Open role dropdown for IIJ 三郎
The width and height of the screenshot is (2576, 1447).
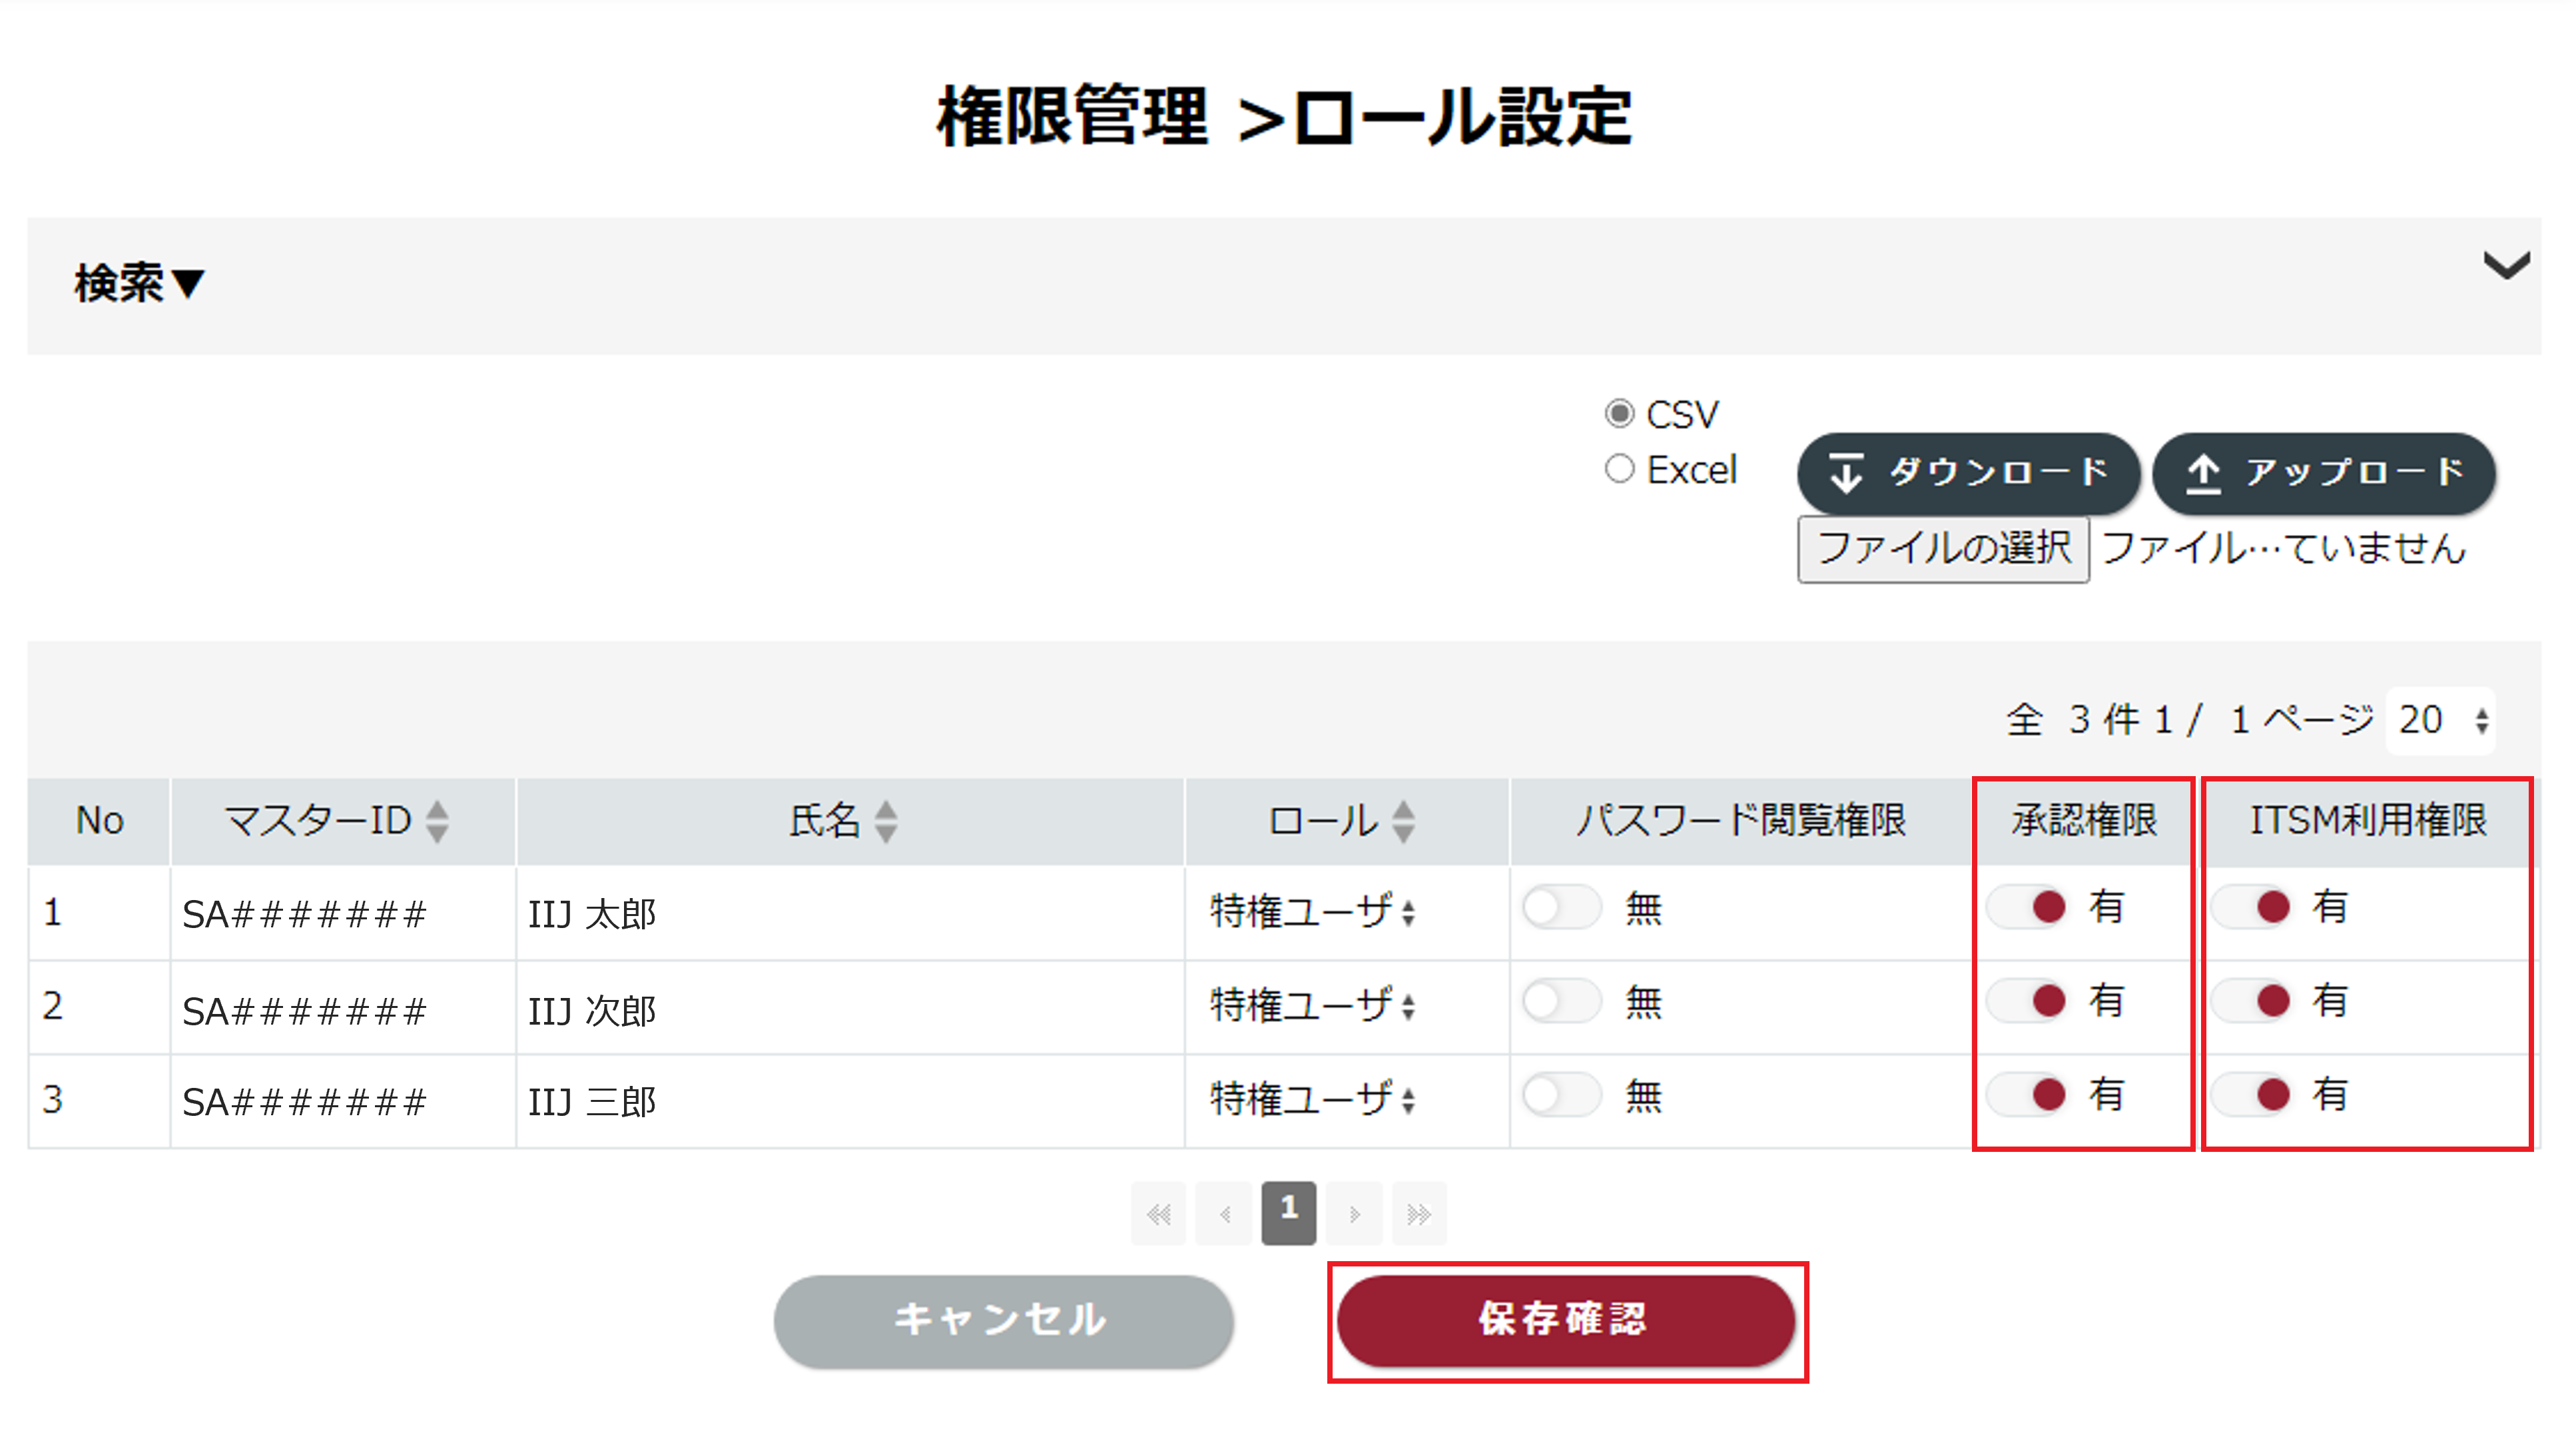coord(1313,1099)
